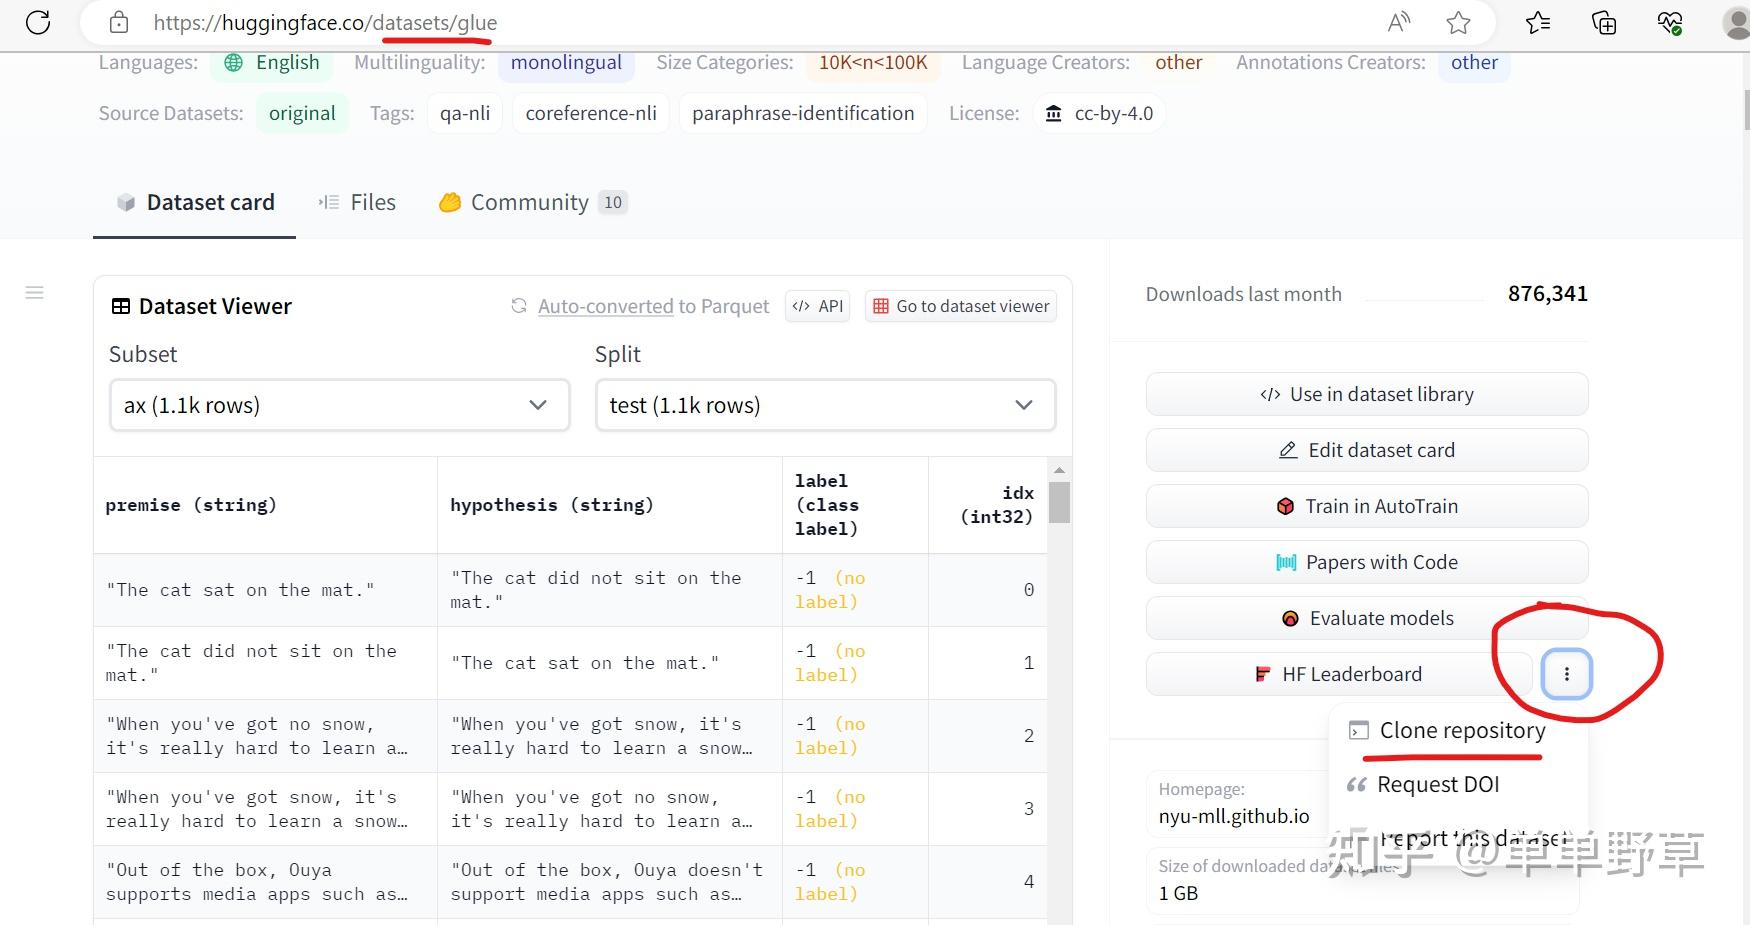Image resolution: width=1750 pixels, height=925 pixels.
Task: Follow the Auto-converted link
Action: click(605, 306)
